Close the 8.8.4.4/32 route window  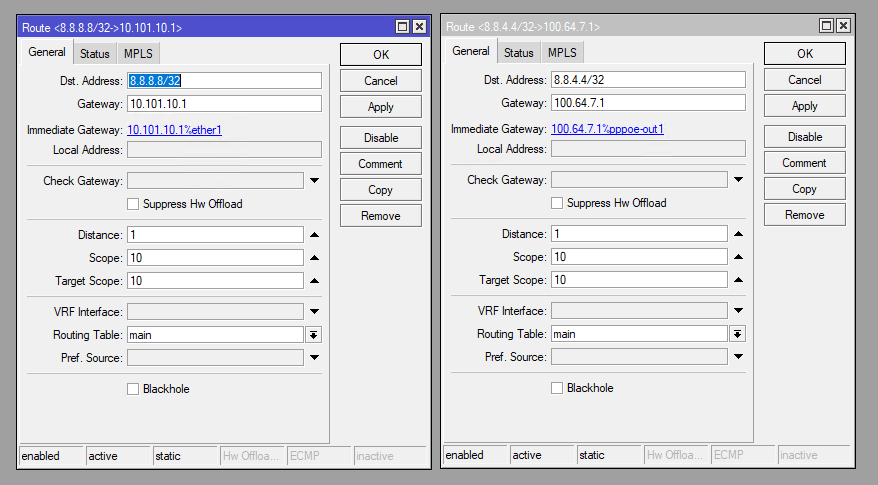(x=843, y=25)
